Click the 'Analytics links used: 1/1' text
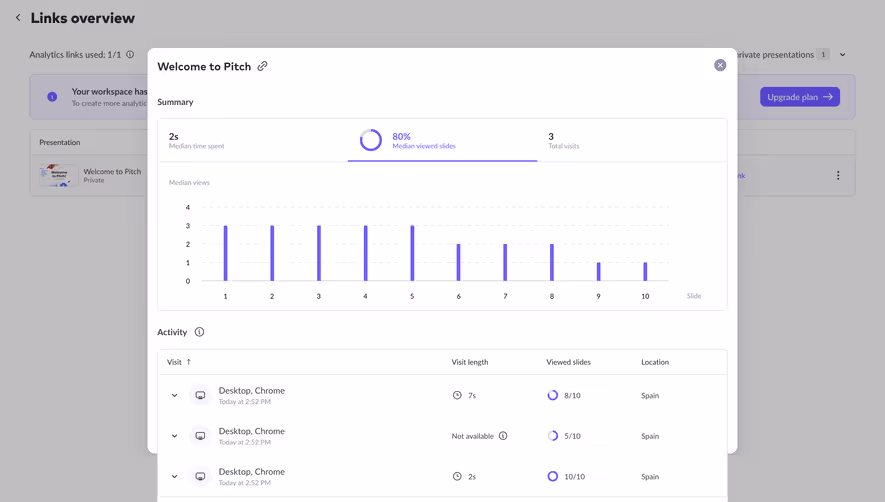The image size is (885, 502). [75, 55]
